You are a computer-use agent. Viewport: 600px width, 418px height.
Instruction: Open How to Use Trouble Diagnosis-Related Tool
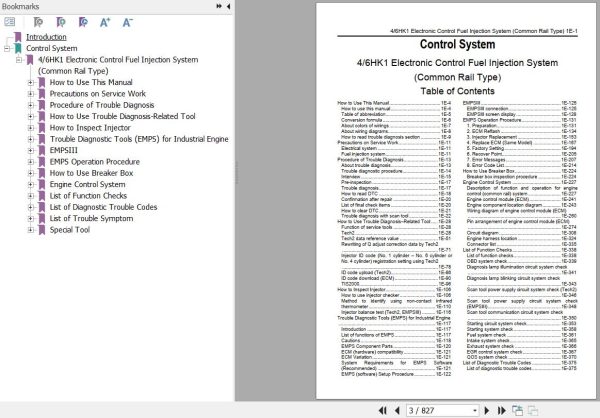coord(122,116)
